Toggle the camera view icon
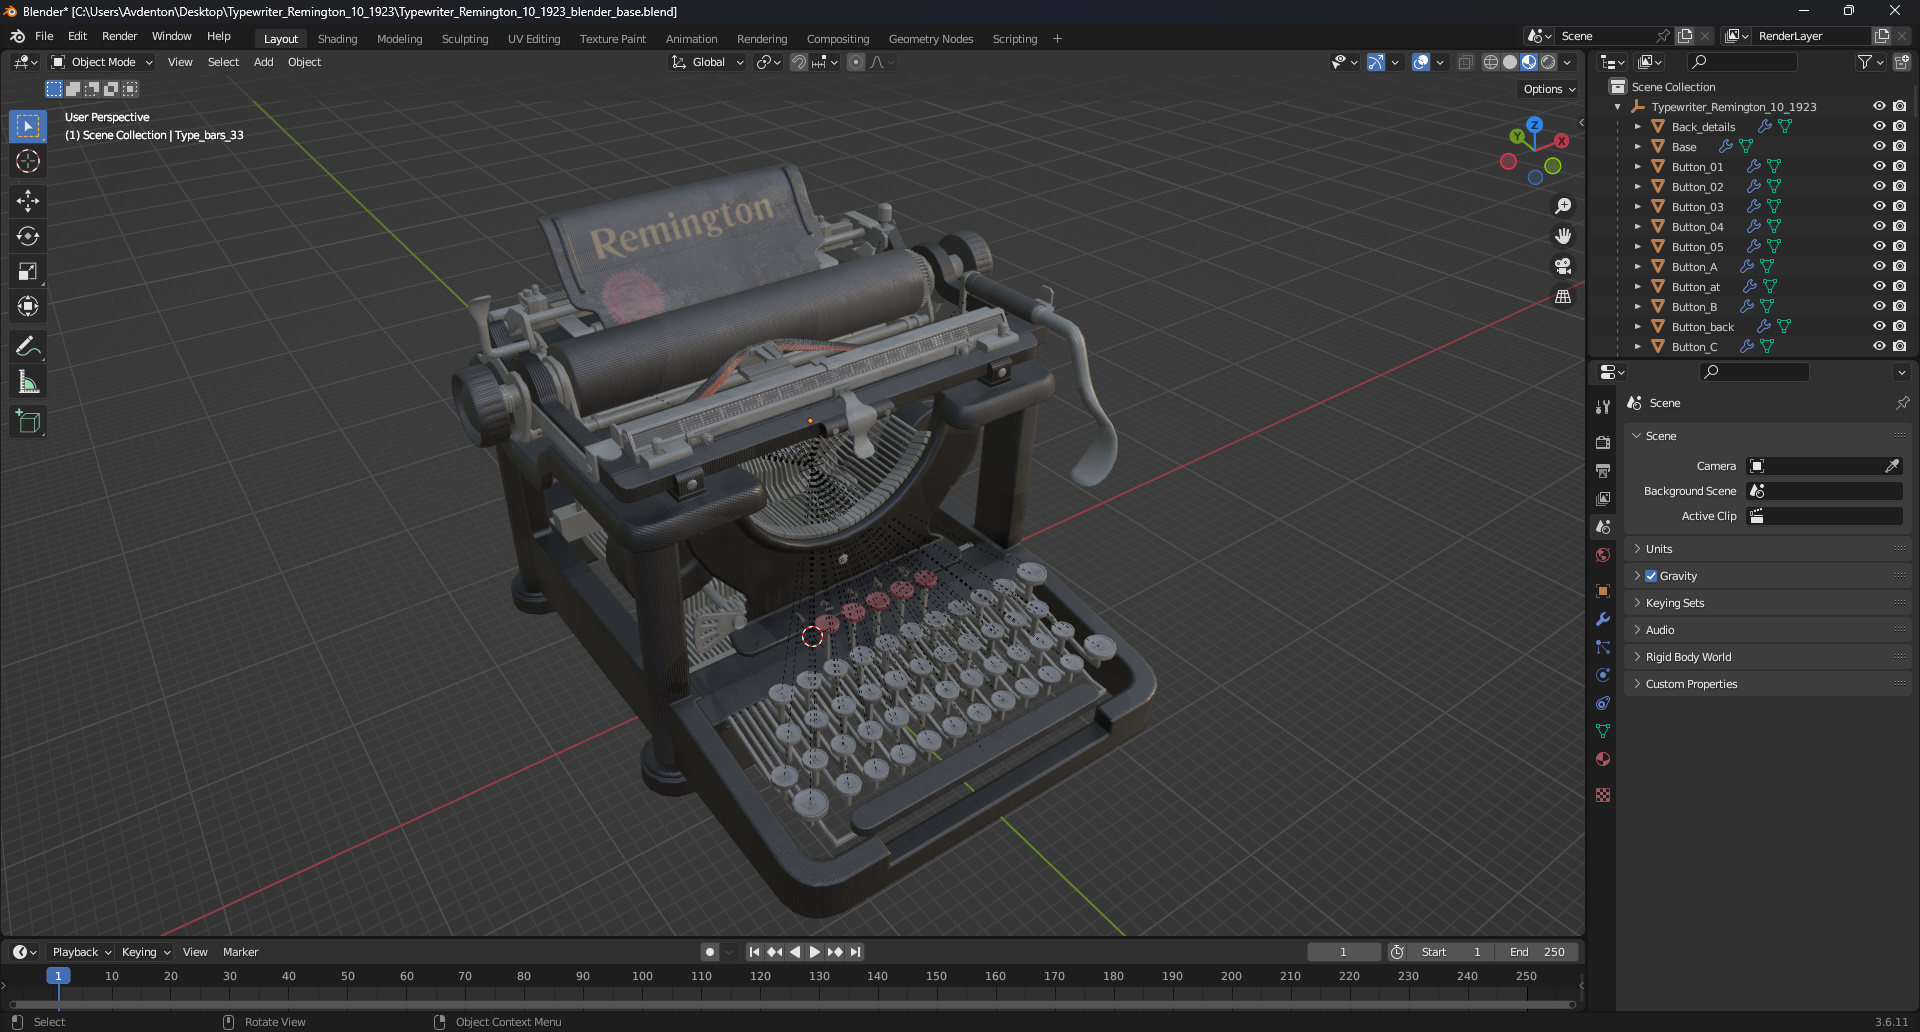 click(x=1563, y=266)
